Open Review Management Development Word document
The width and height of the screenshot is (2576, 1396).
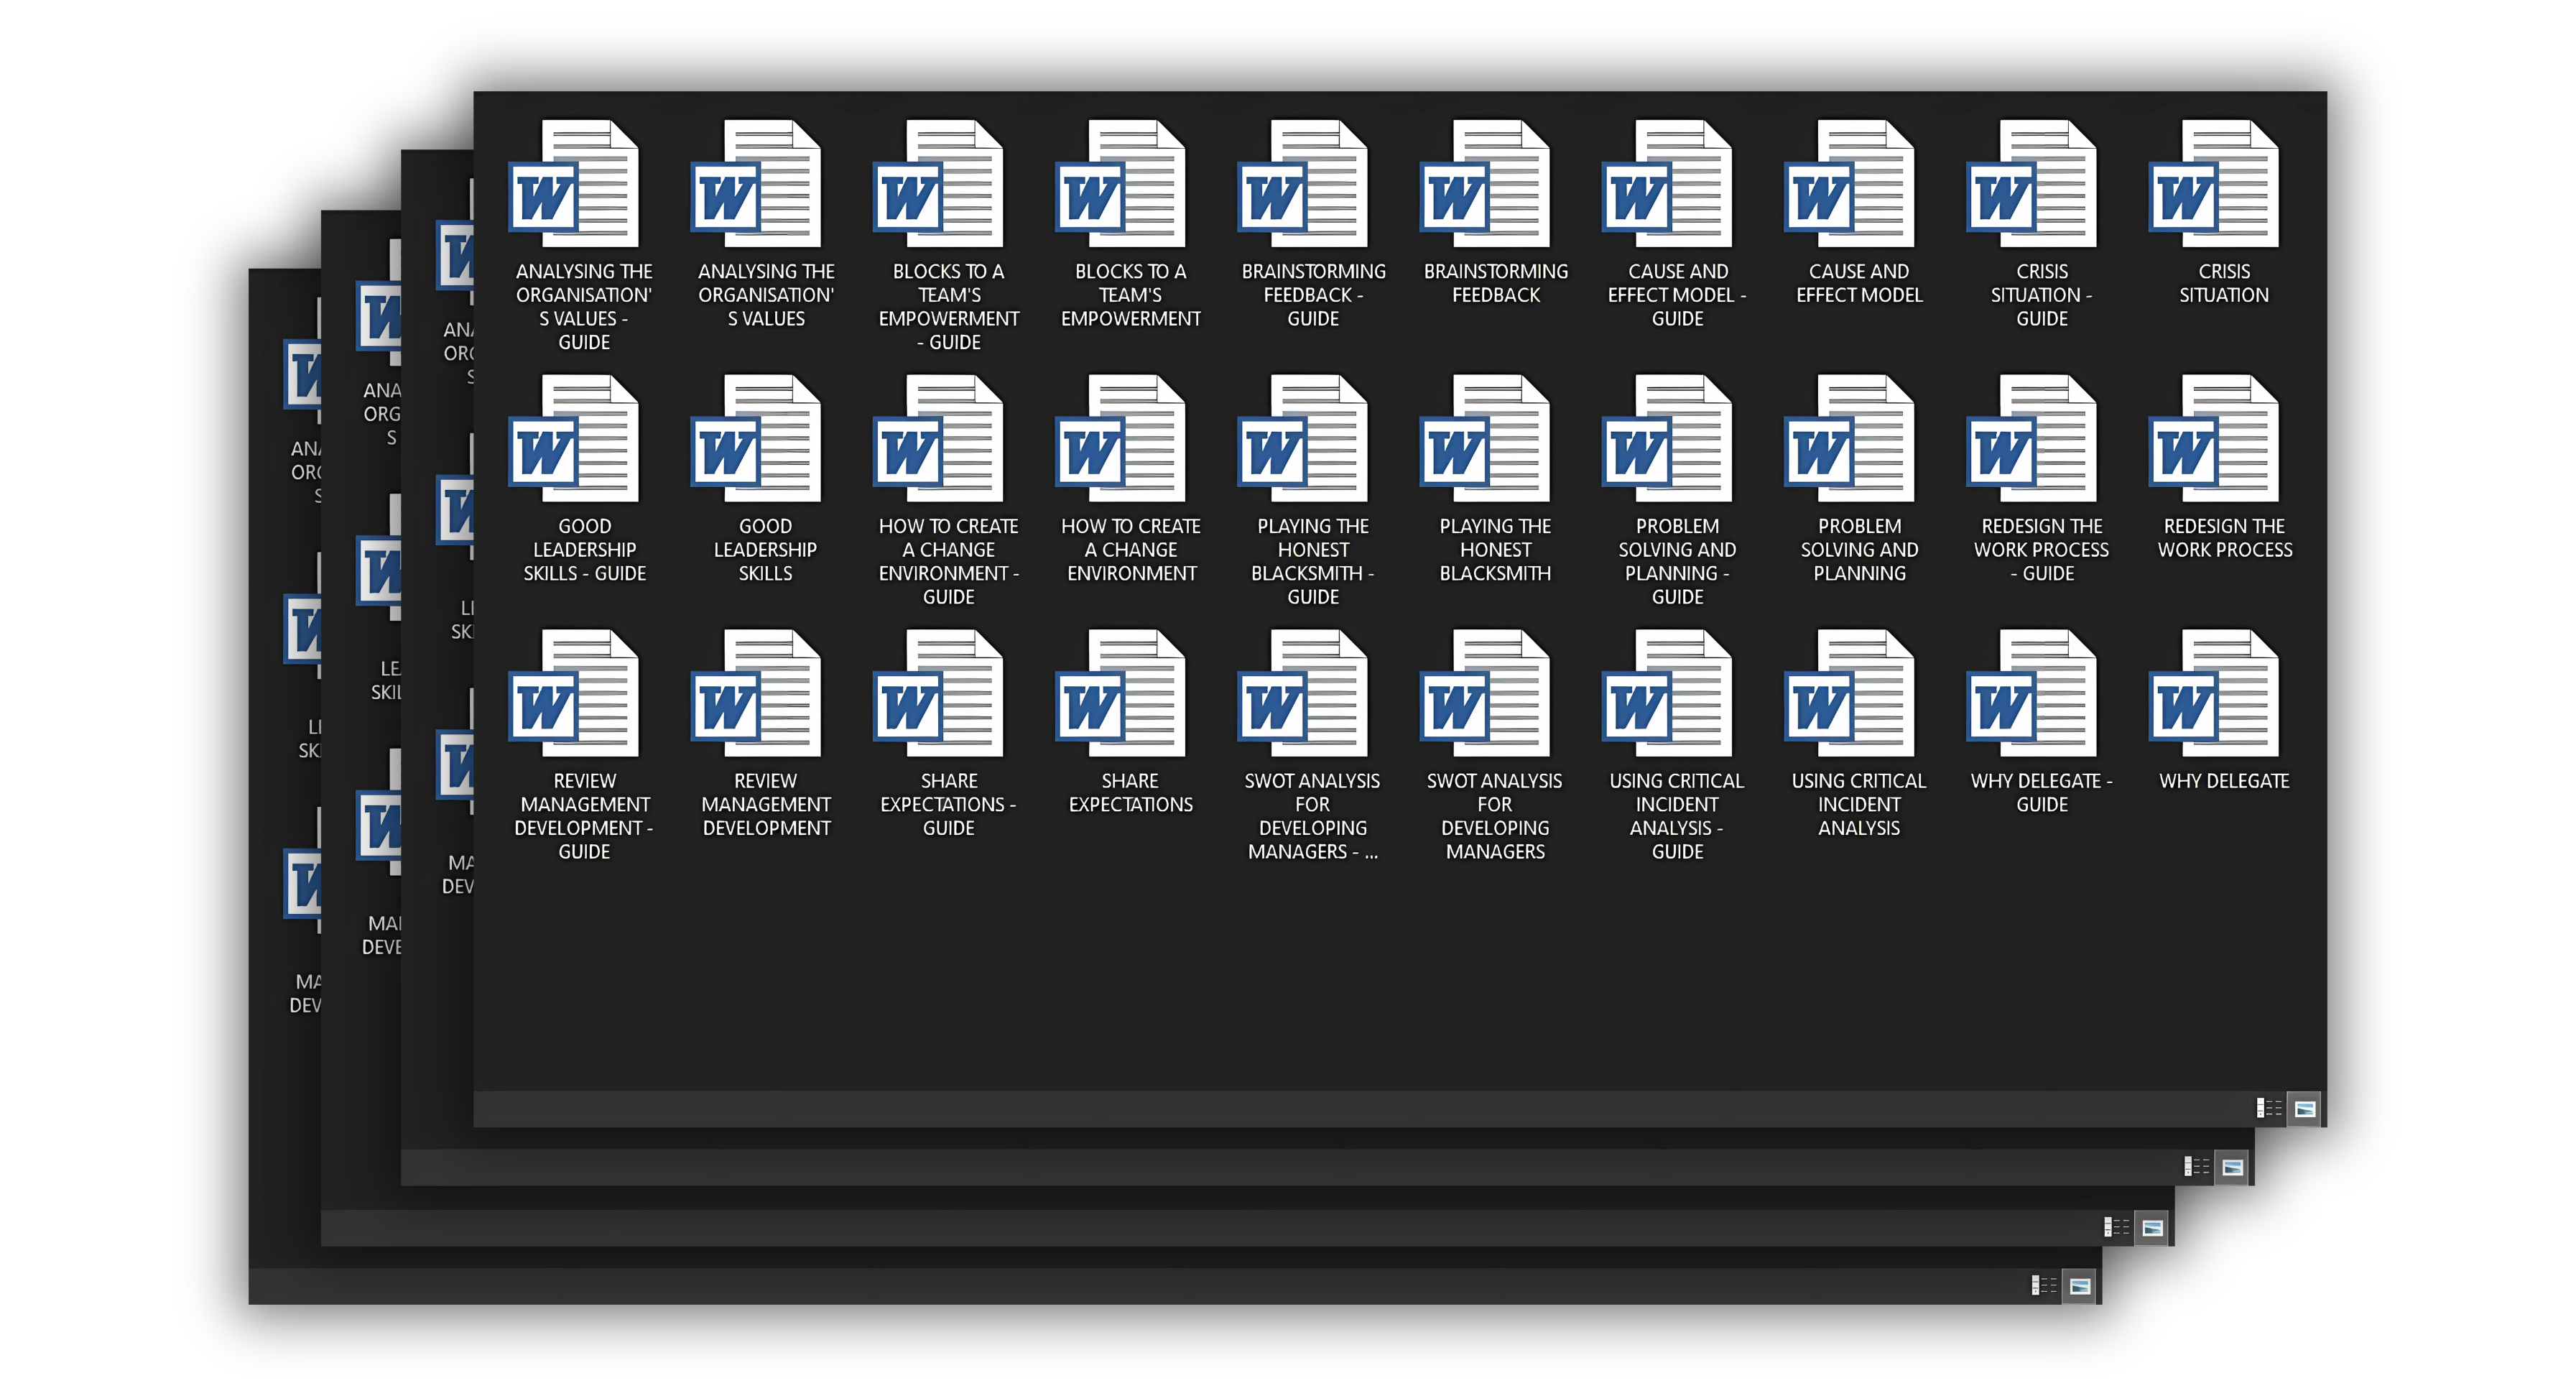pos(756,694)
